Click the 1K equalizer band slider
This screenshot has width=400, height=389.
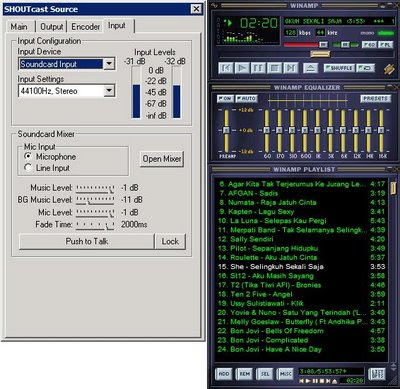pyautogui.click(x=317, y=131)
